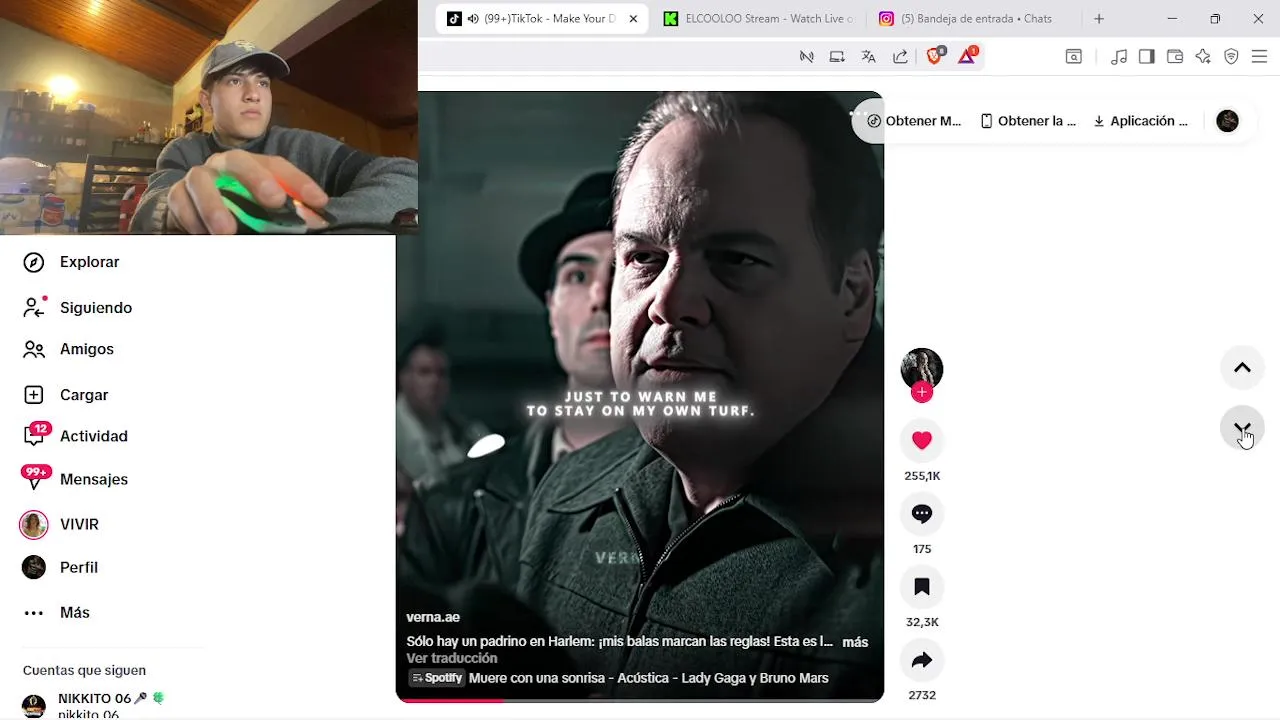Click the install app icon
Image resolution: width=1280 pixels, height=720 pixels.
point(837,57)
